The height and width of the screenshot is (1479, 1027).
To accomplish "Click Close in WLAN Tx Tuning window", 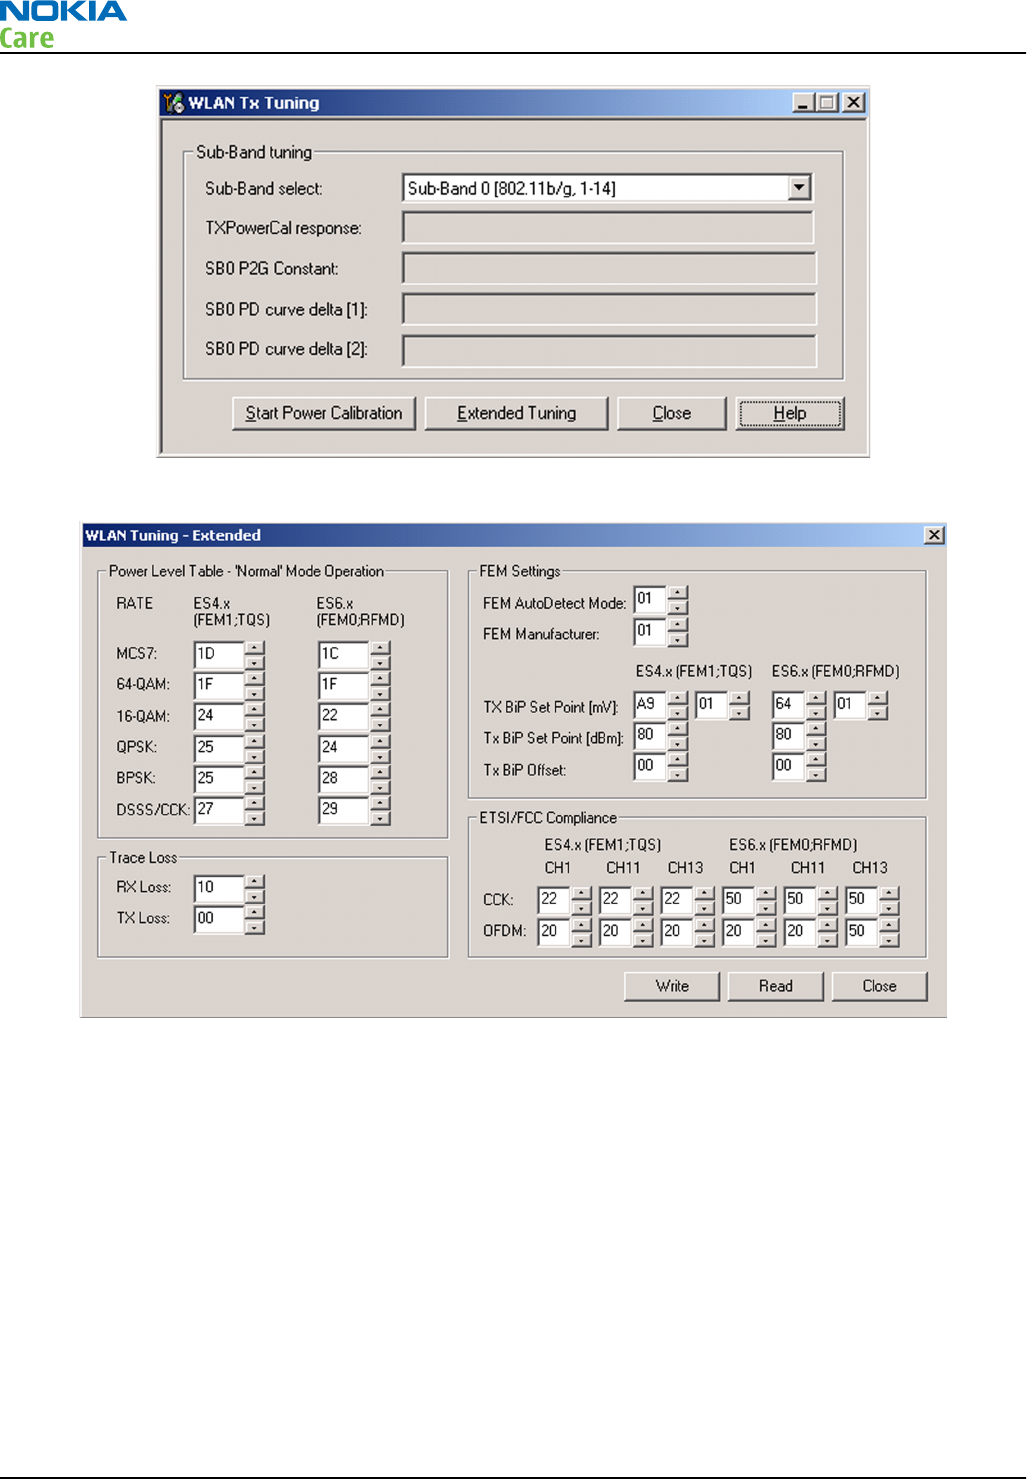I will tap(671, 413).
